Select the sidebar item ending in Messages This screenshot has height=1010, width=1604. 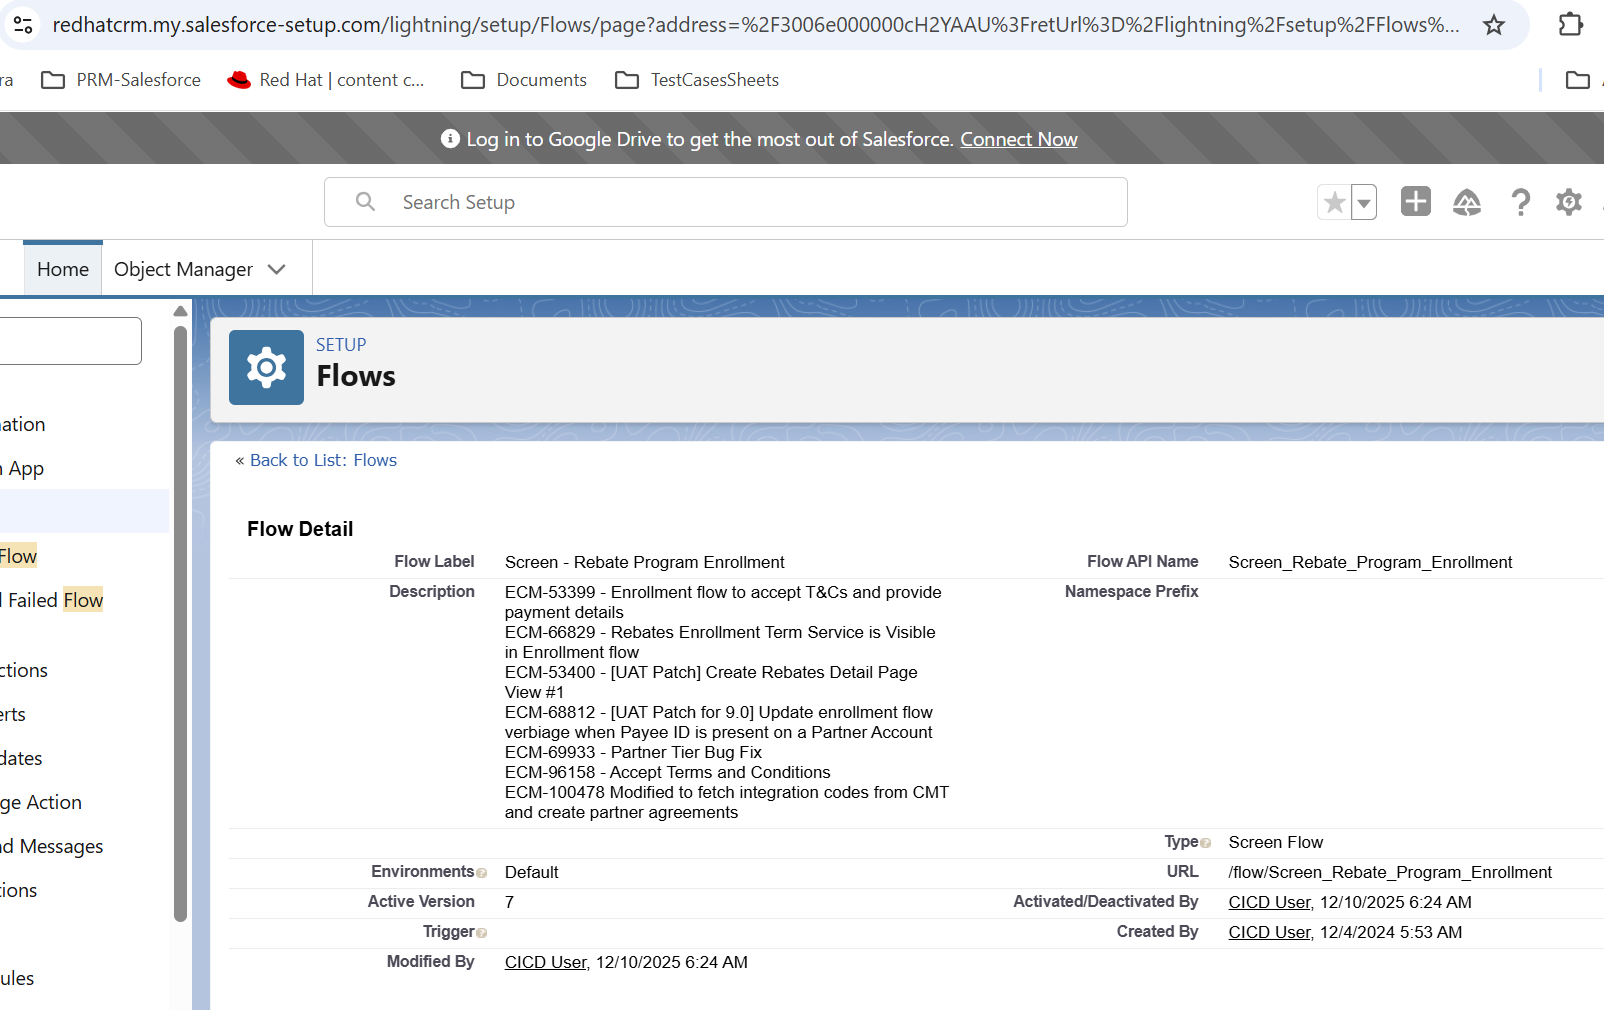[52, 846]
